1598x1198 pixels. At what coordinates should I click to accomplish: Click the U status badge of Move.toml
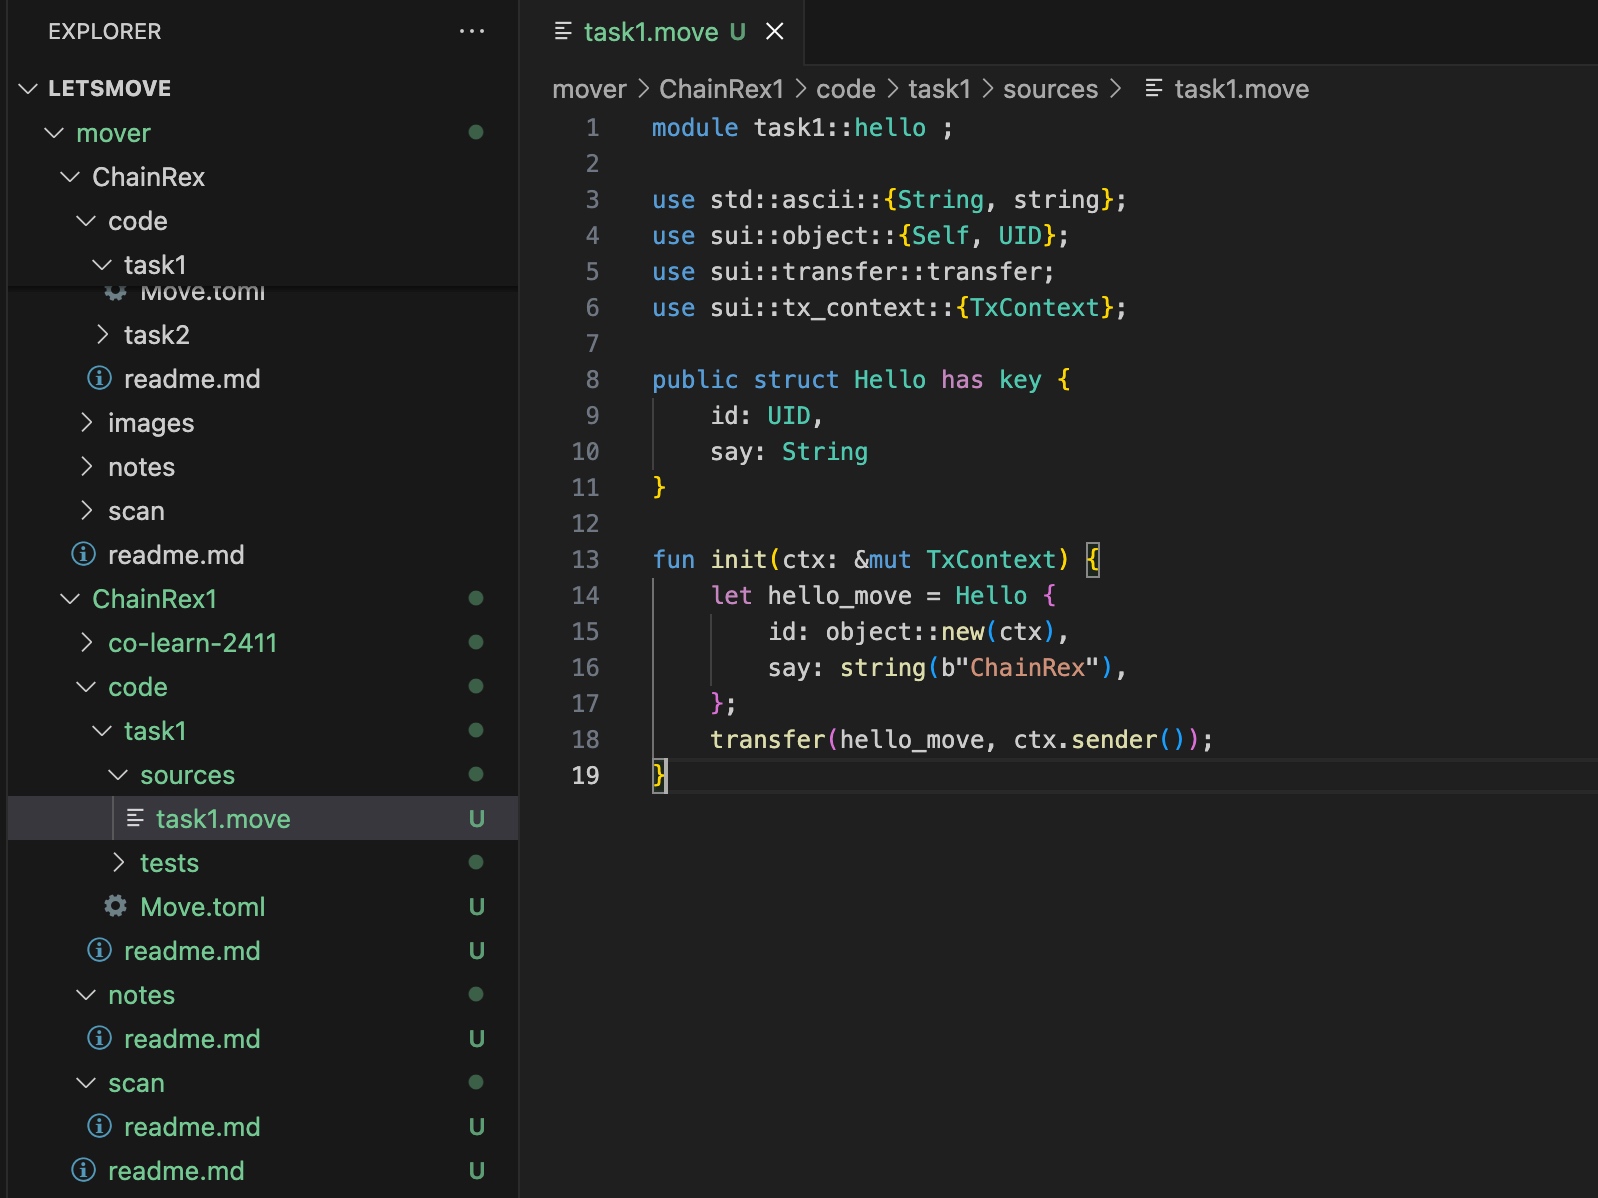tap(477, 907)
